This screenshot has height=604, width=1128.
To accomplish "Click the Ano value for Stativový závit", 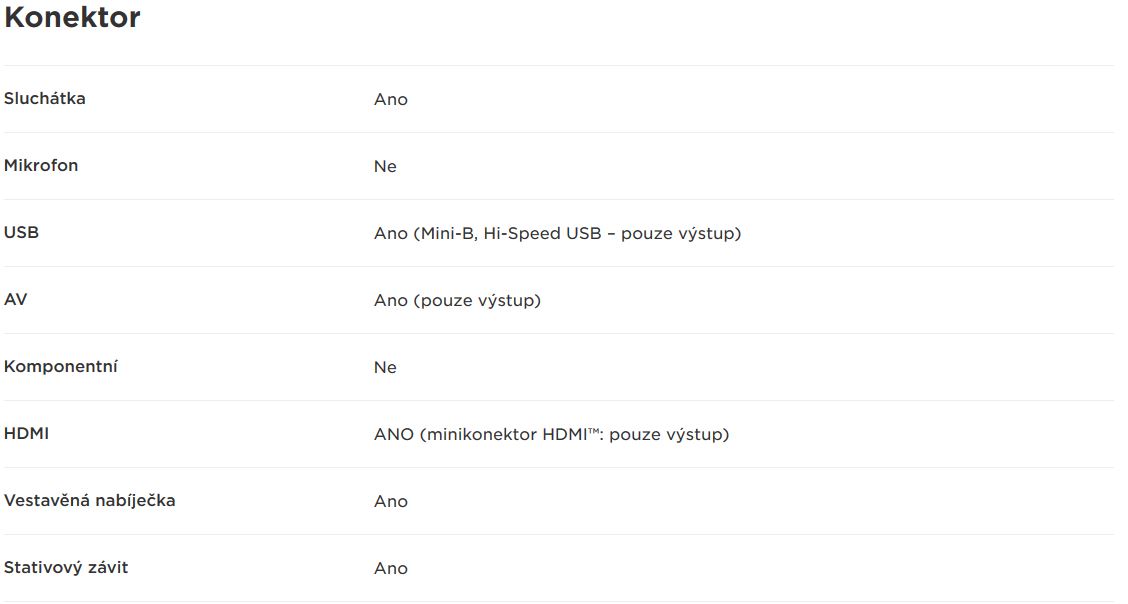I will [x=391, y=568].
